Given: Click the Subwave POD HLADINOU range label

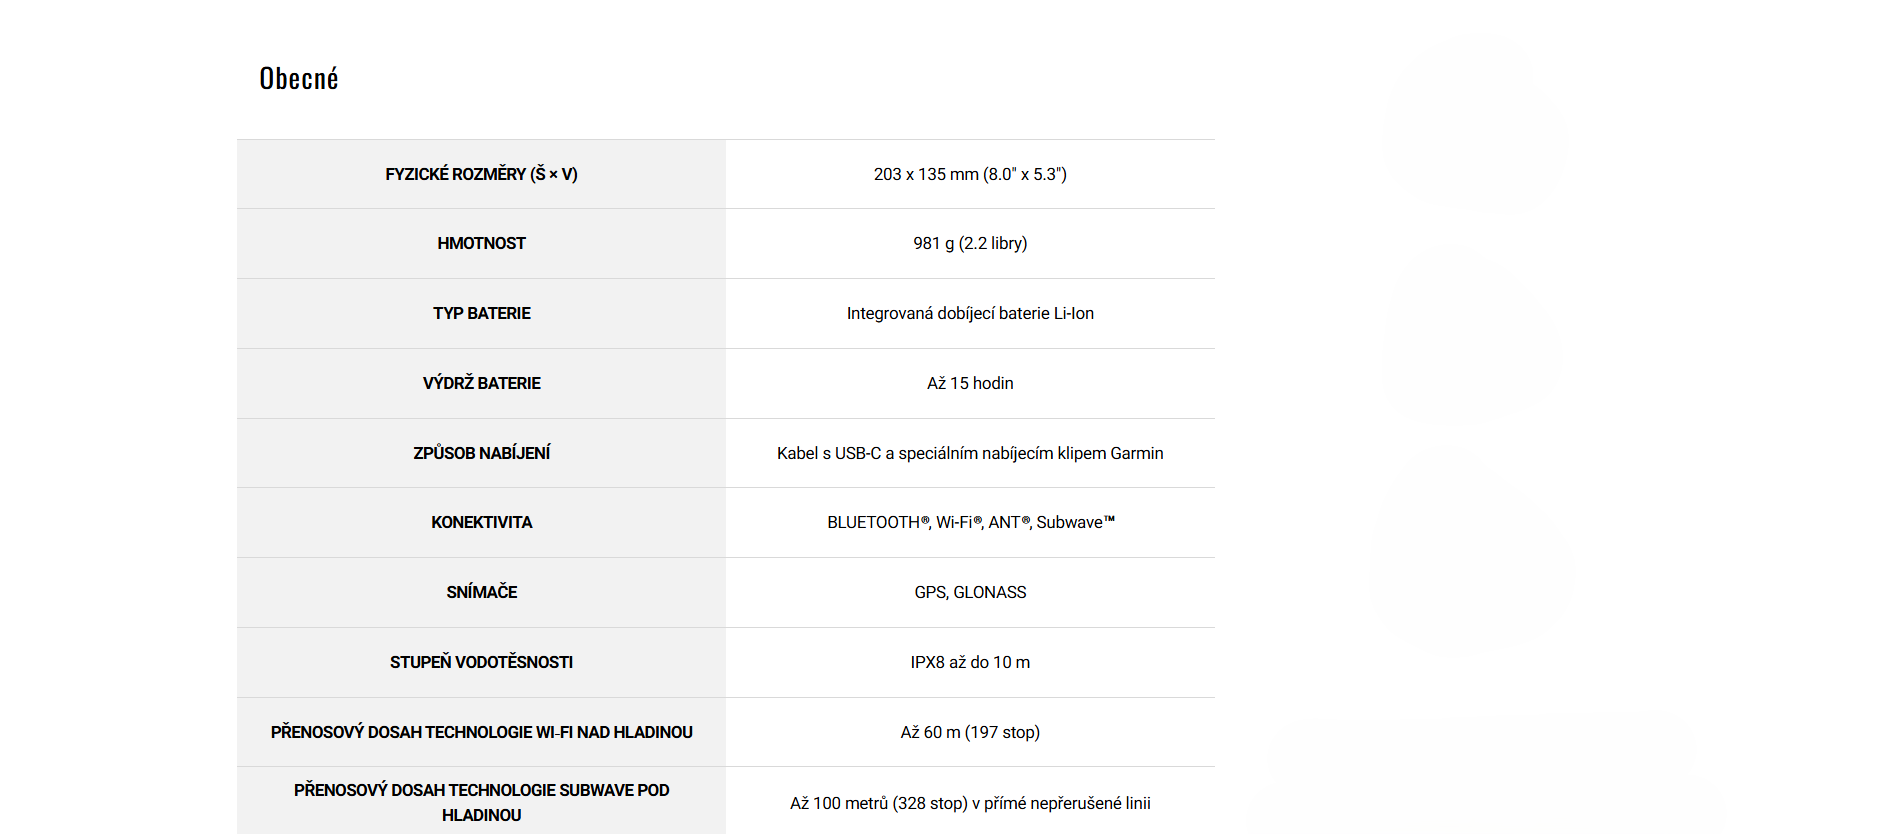Looking at the screenshot, I should pyautogui.click(x=481, y=802).
